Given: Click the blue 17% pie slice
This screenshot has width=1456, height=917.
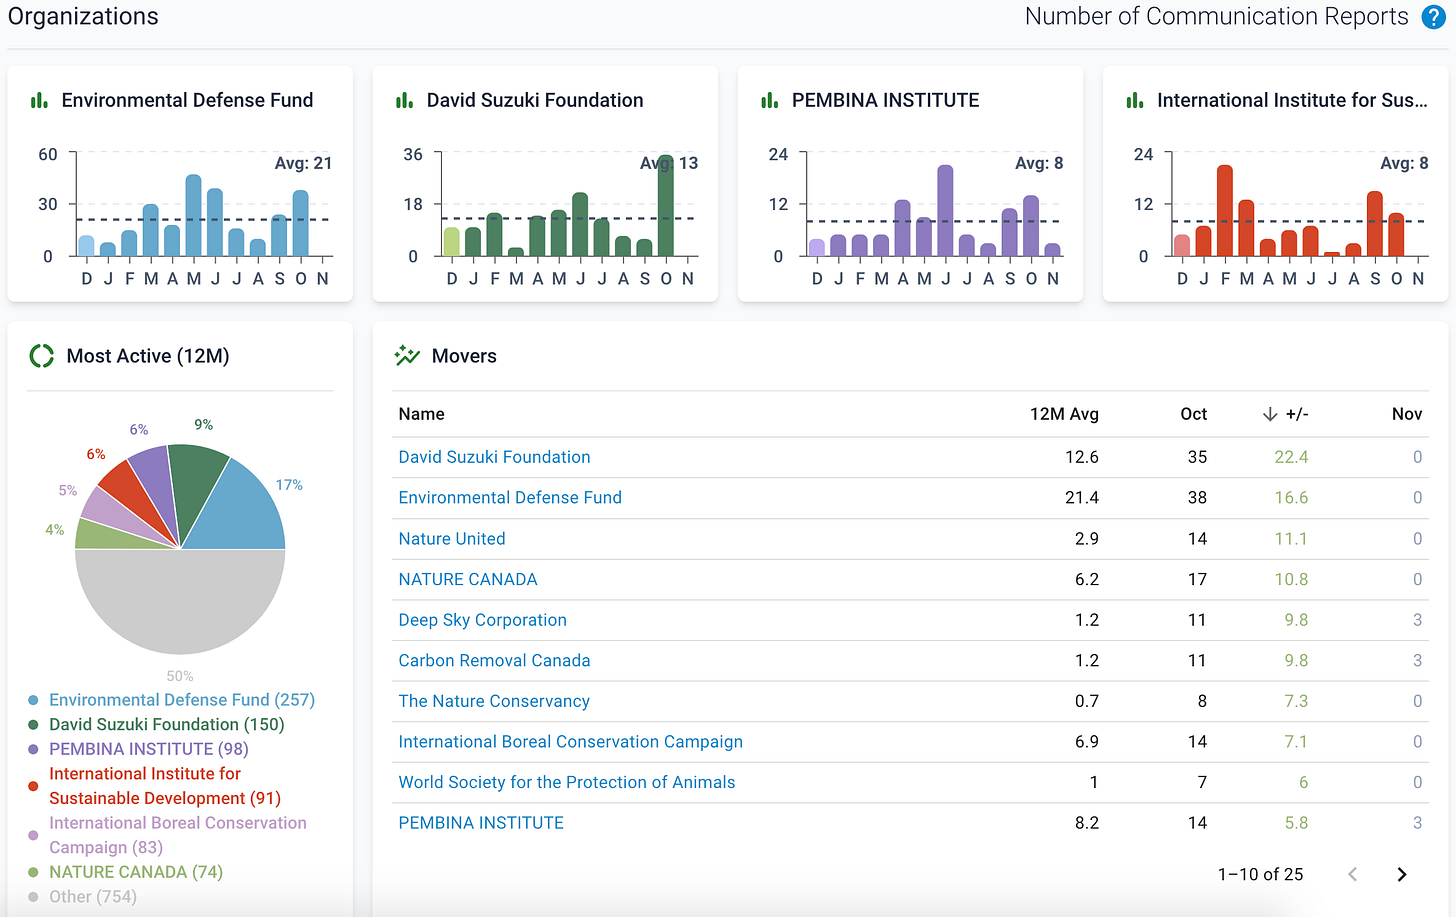Looking at the screenshot, I should coord(240,510).
